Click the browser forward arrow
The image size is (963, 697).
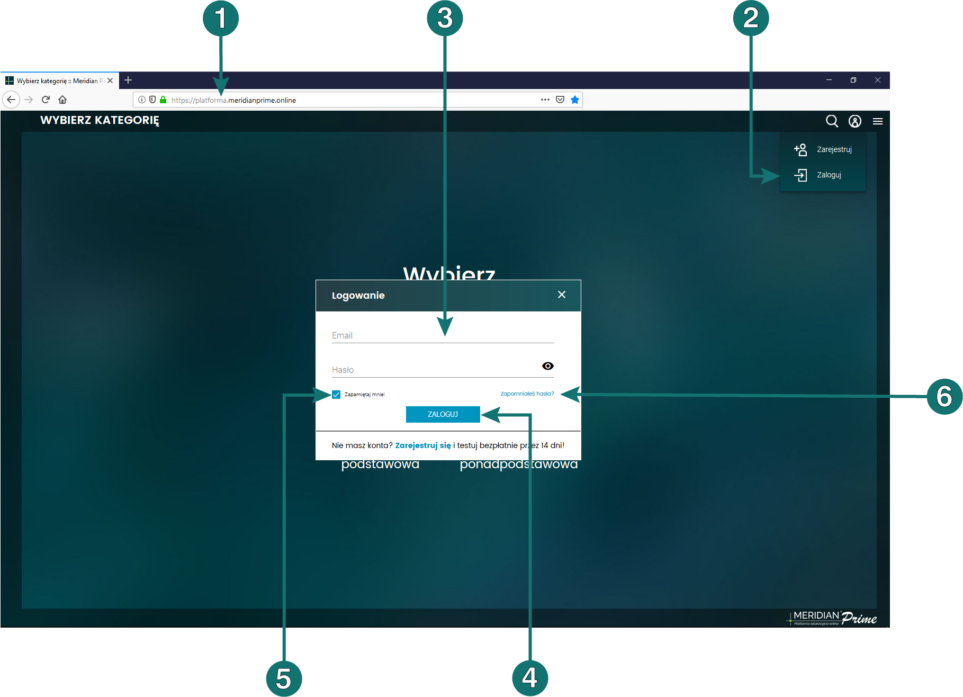[28, 99]
